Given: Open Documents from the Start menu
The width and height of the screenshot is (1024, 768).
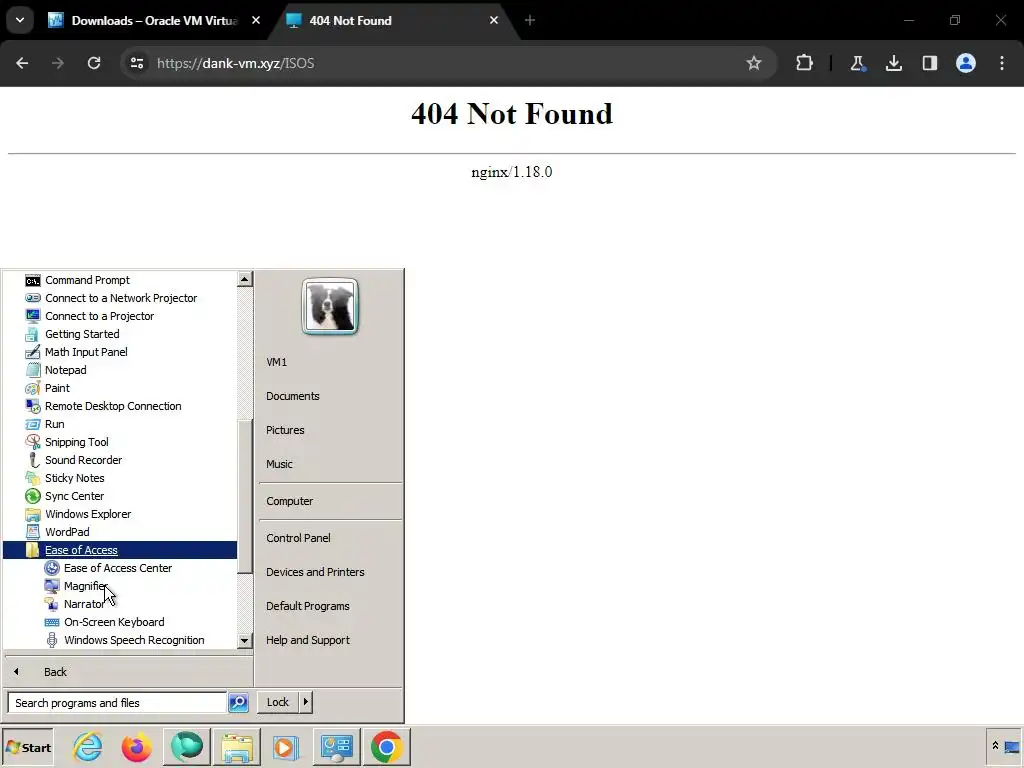Looking at the screenshot, I should tap(293, 396).
